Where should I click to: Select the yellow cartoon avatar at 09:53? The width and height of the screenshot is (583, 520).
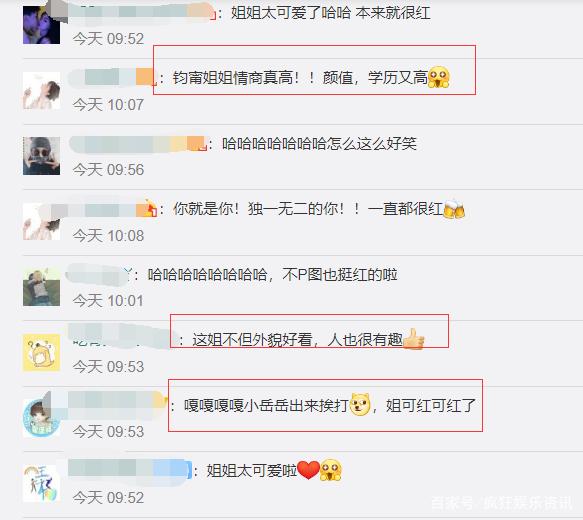[x=41, y=352]
